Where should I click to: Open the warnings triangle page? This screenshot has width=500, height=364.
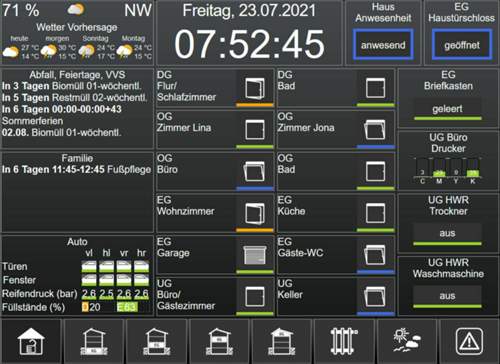tap(469, 341)
